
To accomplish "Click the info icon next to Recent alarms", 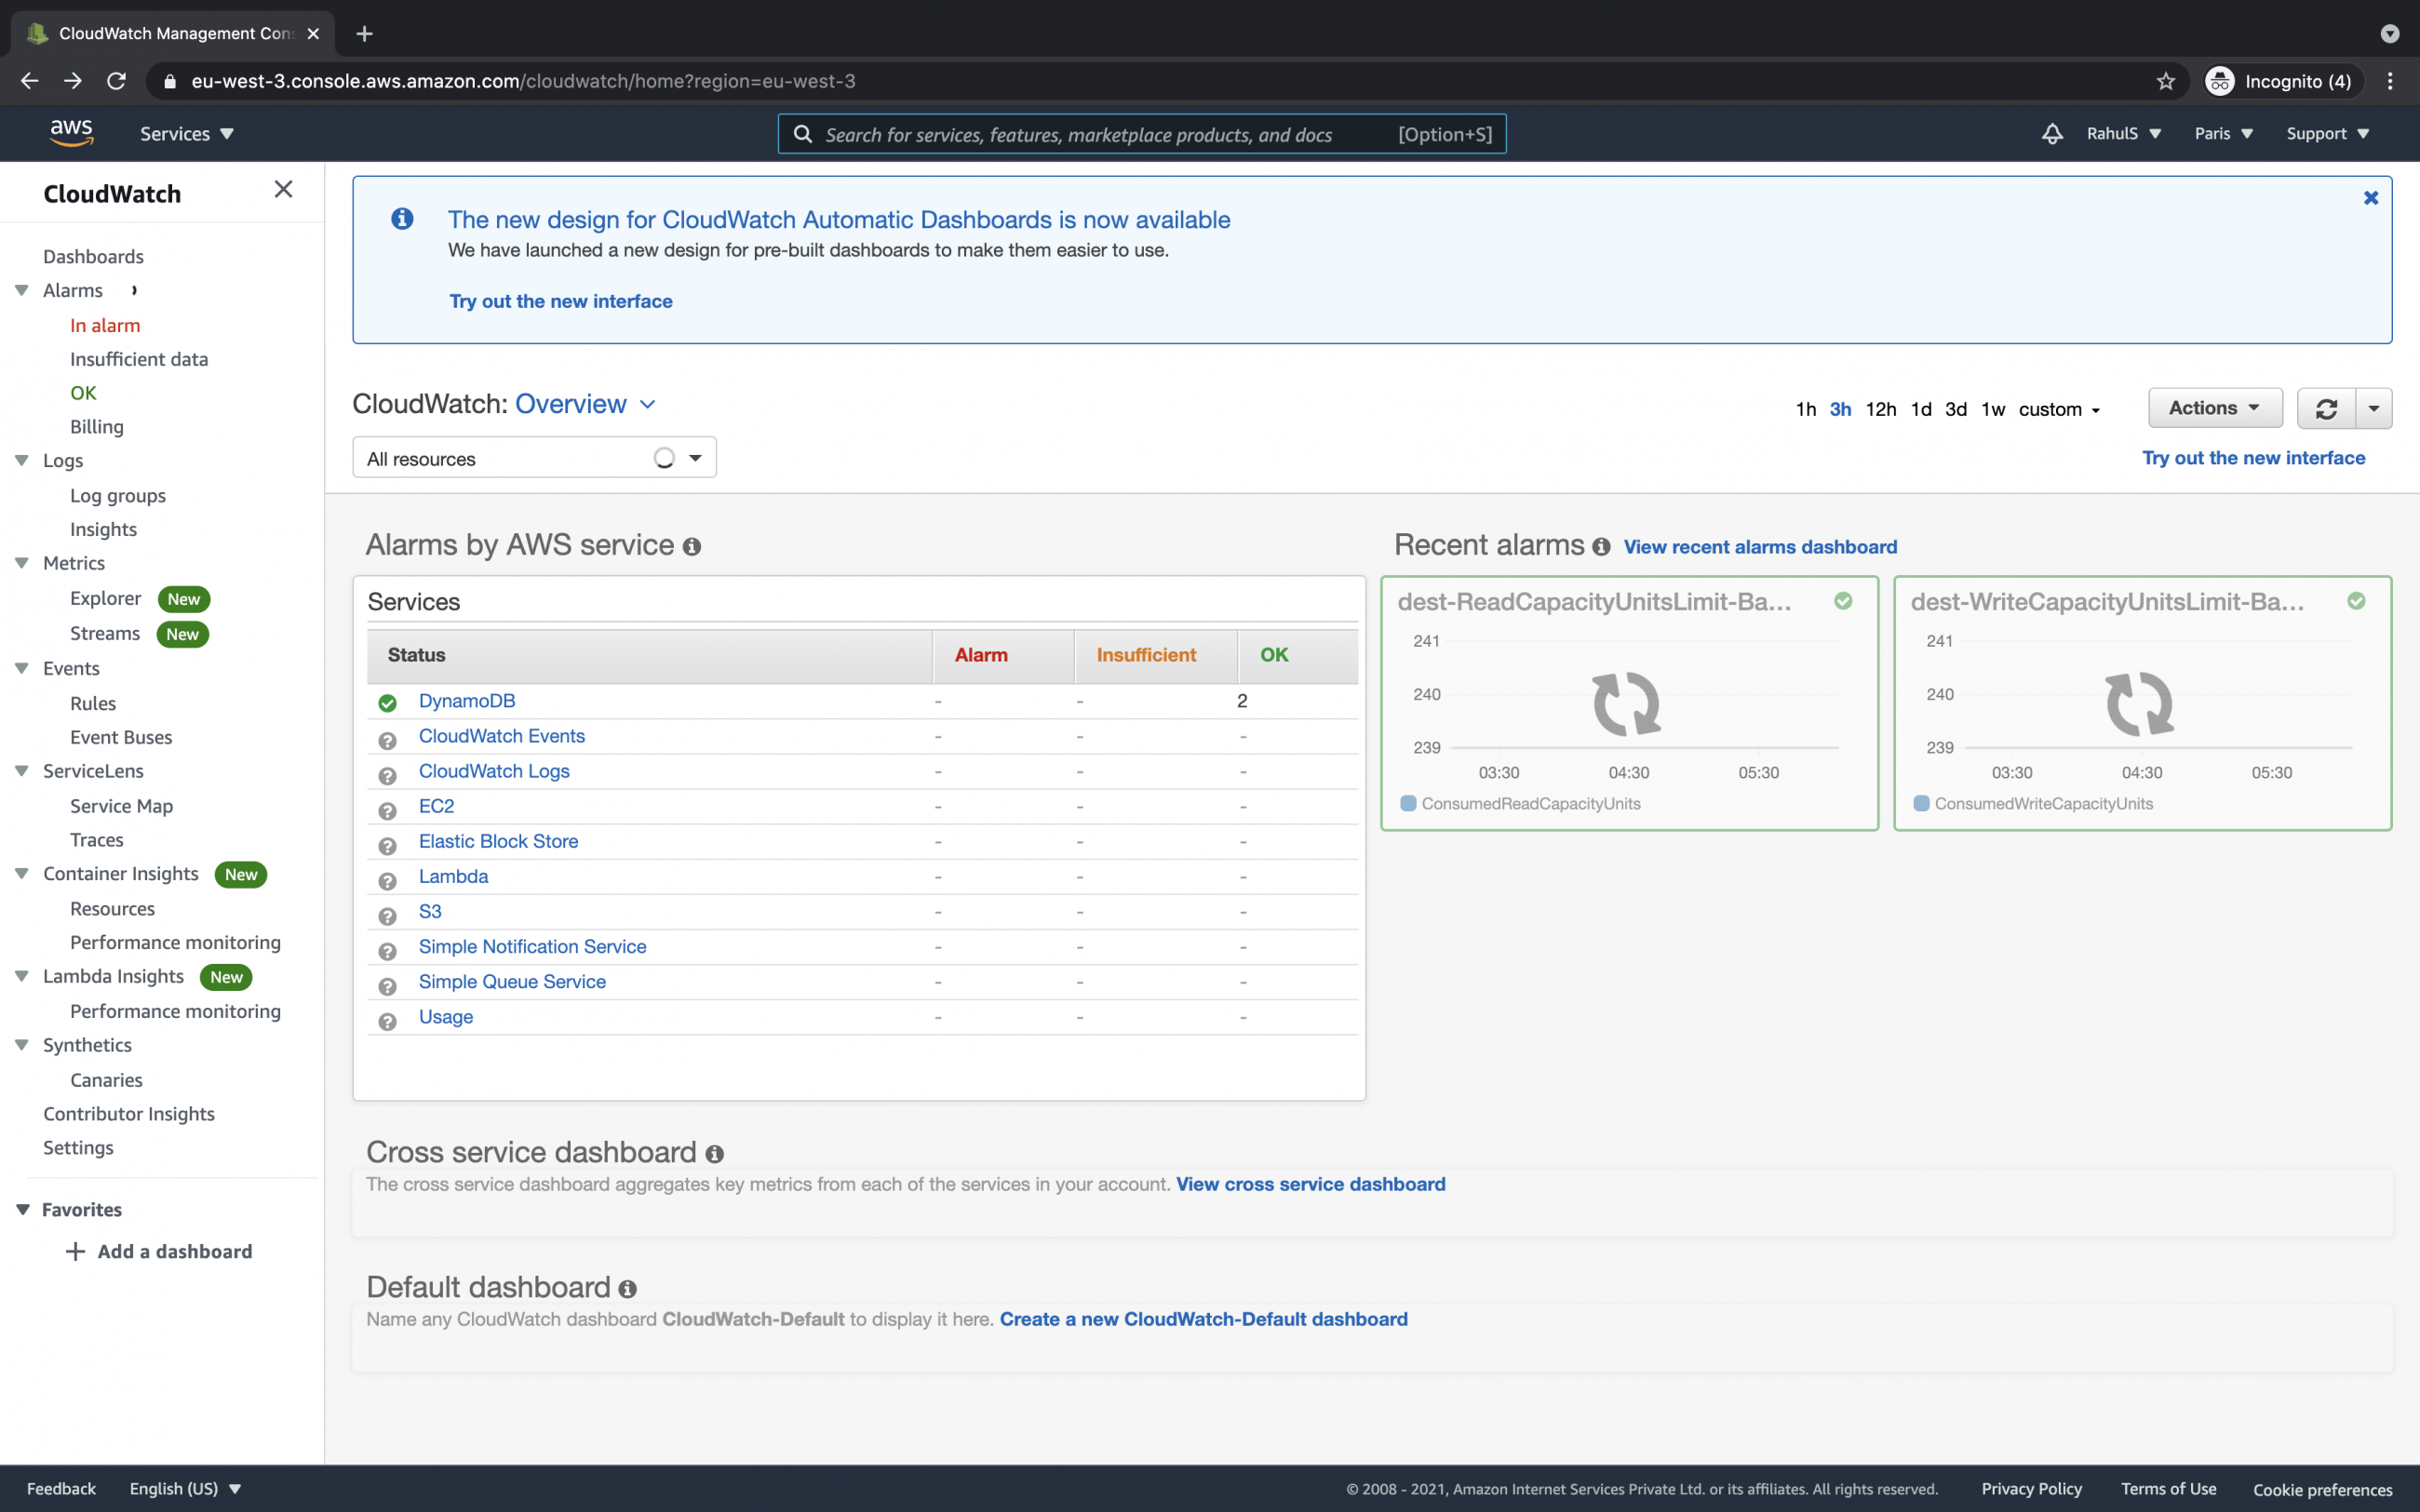I will 1601,547.
